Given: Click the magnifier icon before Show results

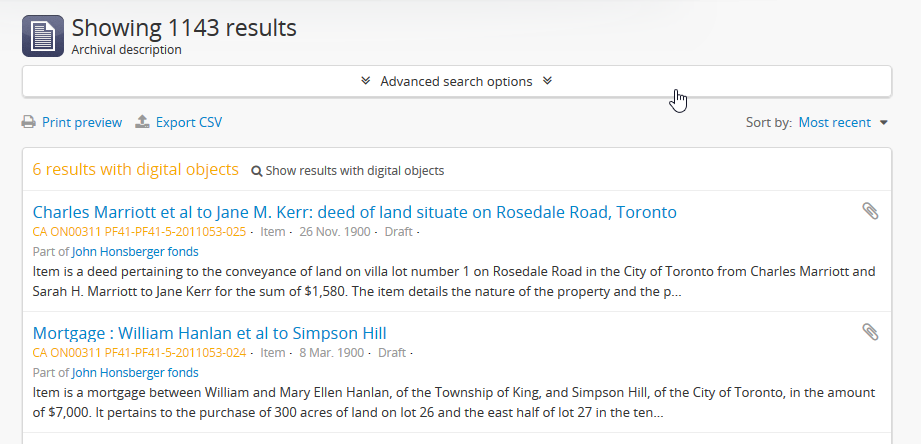Looking at the screenshot, I should click(x=257, y=171).
